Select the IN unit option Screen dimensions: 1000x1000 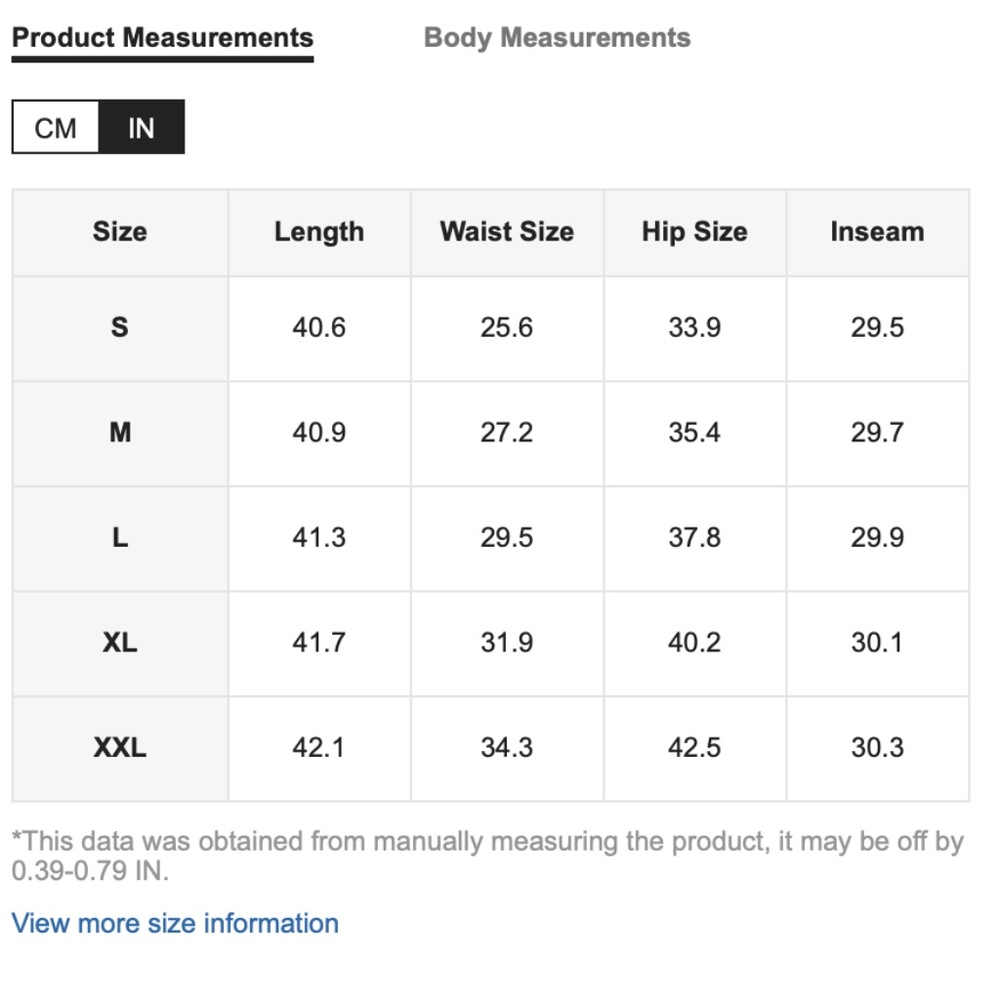141,128
